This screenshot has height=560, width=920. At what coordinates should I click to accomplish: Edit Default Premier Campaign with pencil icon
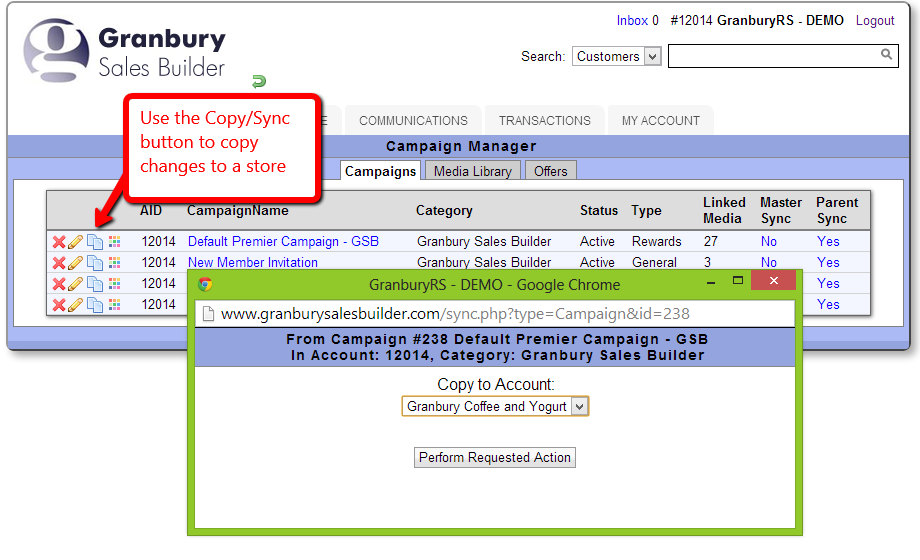[x=76, y=242]
